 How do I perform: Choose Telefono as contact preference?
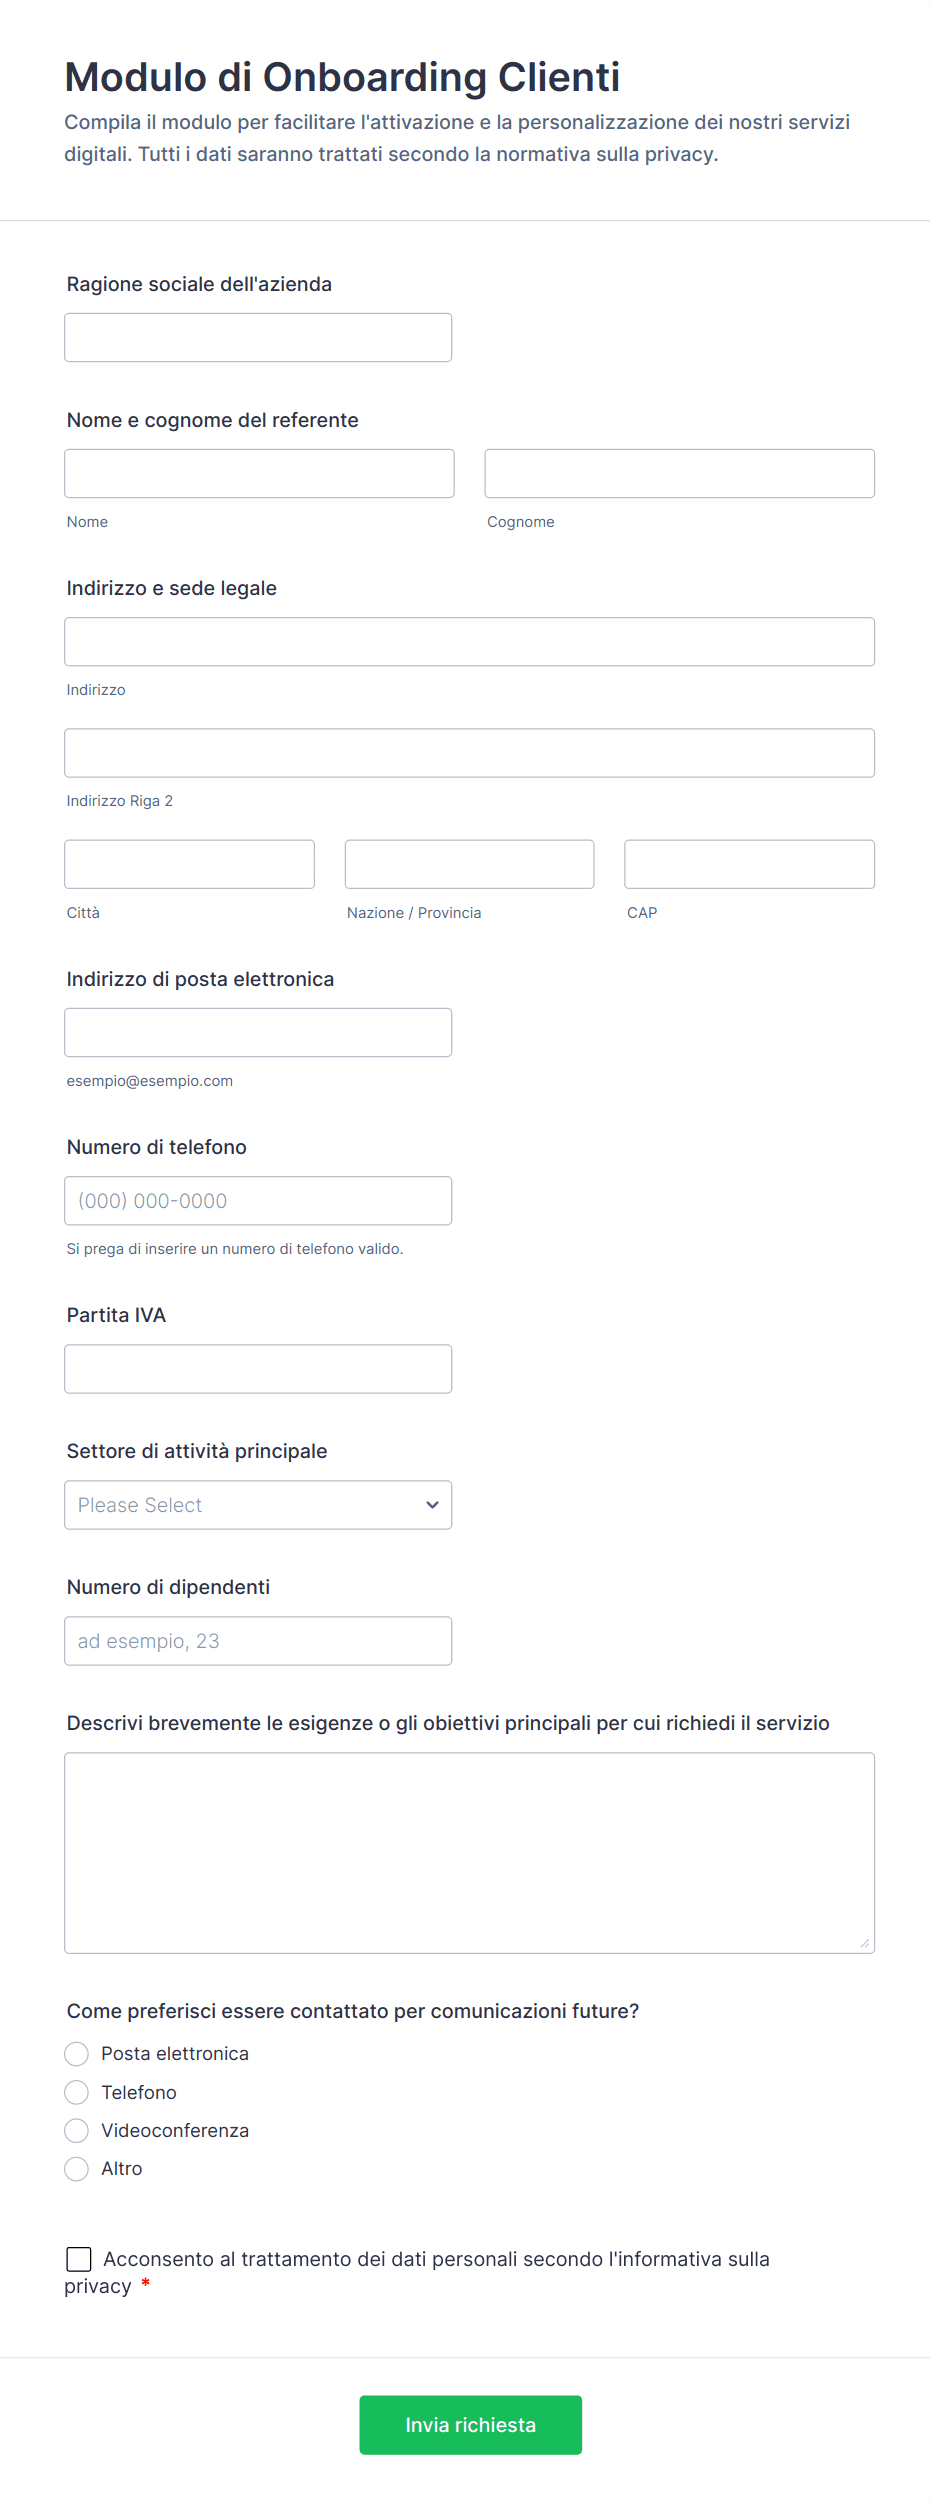pos(77,2092)
